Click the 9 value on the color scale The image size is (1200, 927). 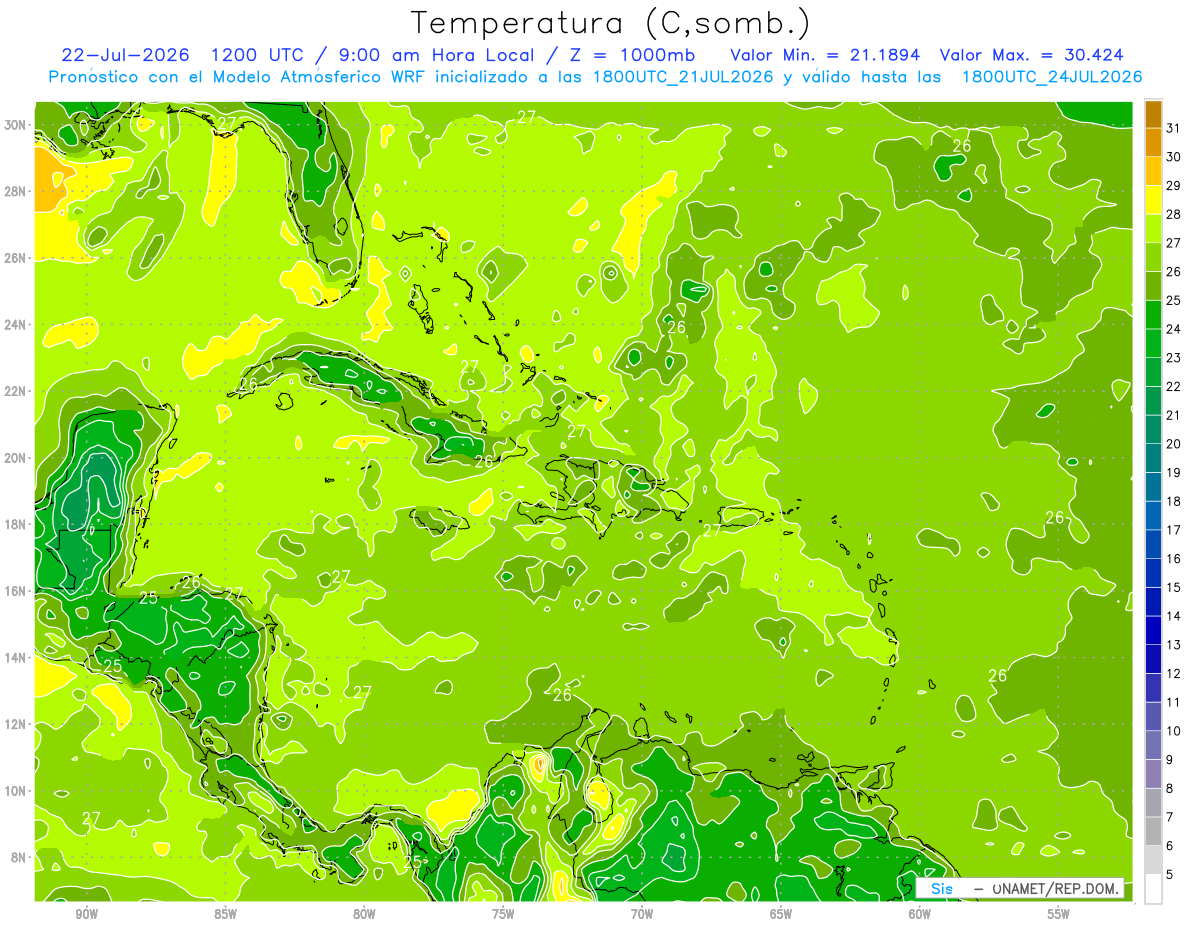click(x=1170, y=760)
